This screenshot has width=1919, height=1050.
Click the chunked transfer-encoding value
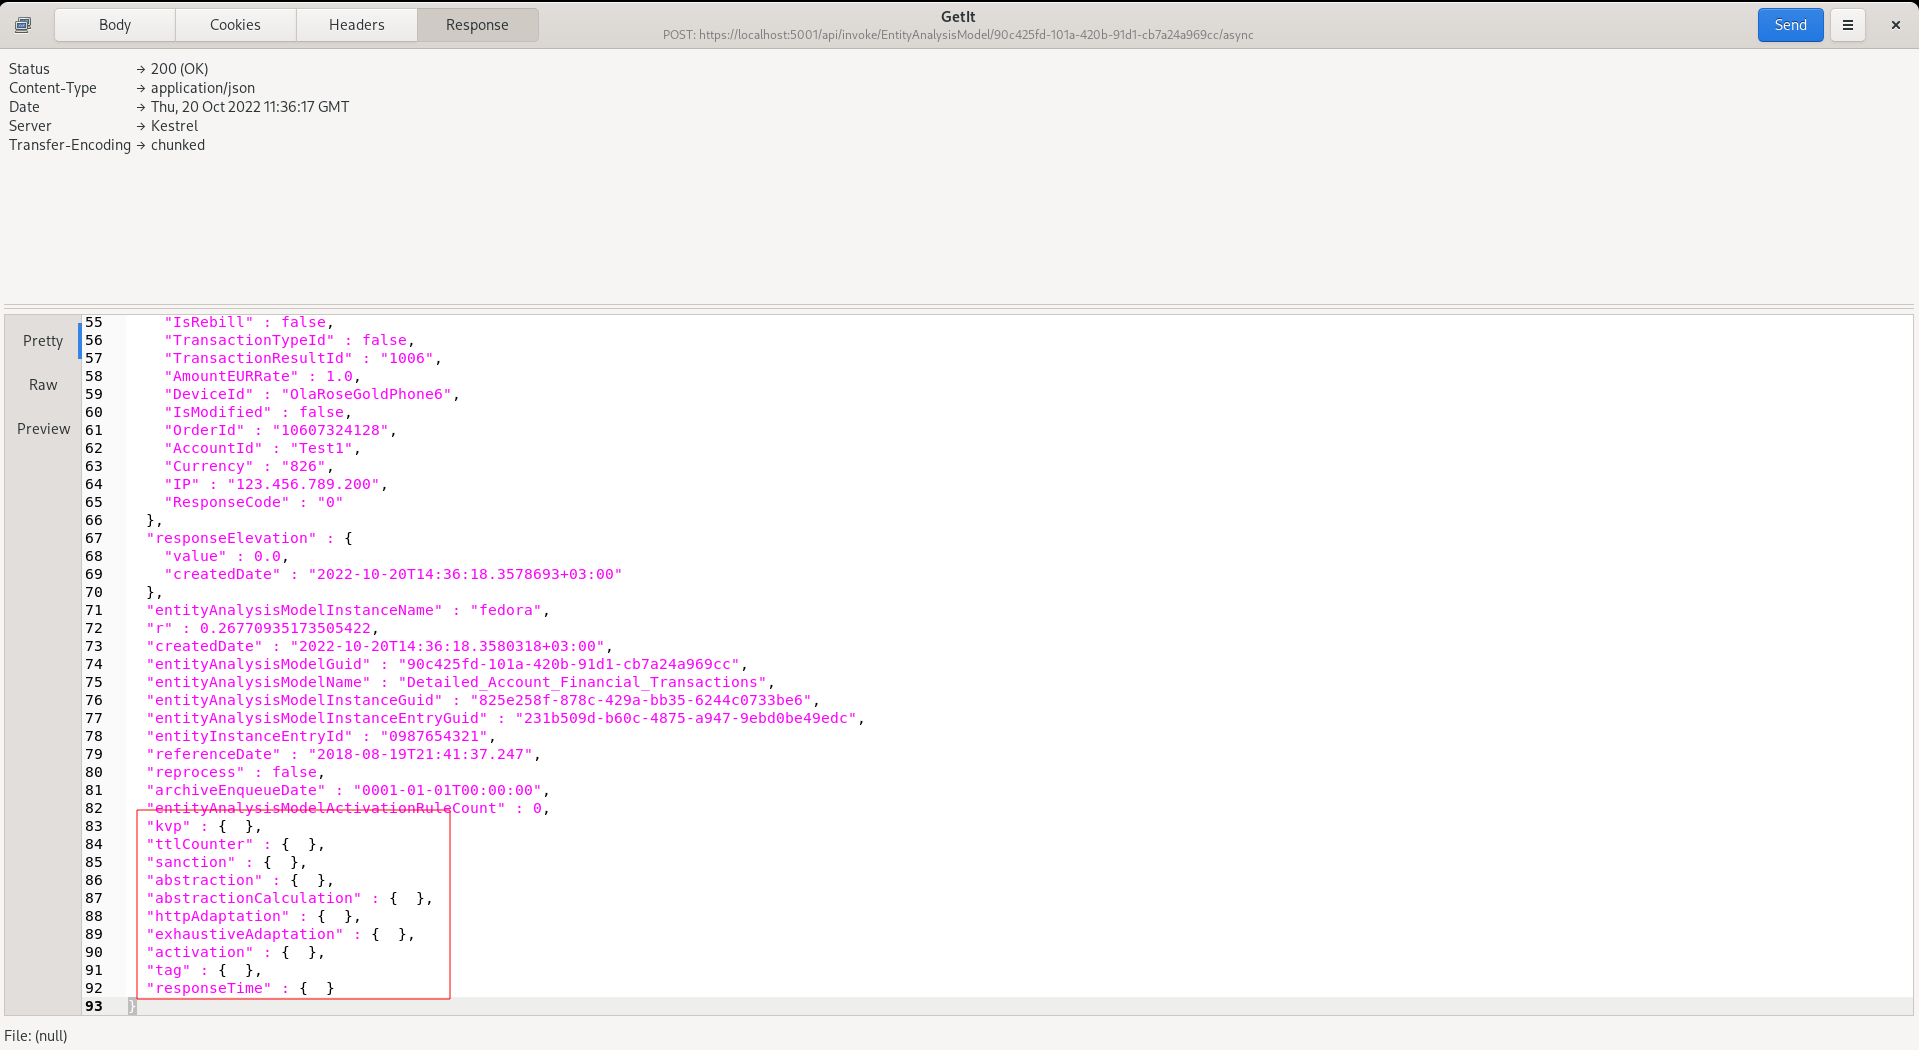click(178, 145)
